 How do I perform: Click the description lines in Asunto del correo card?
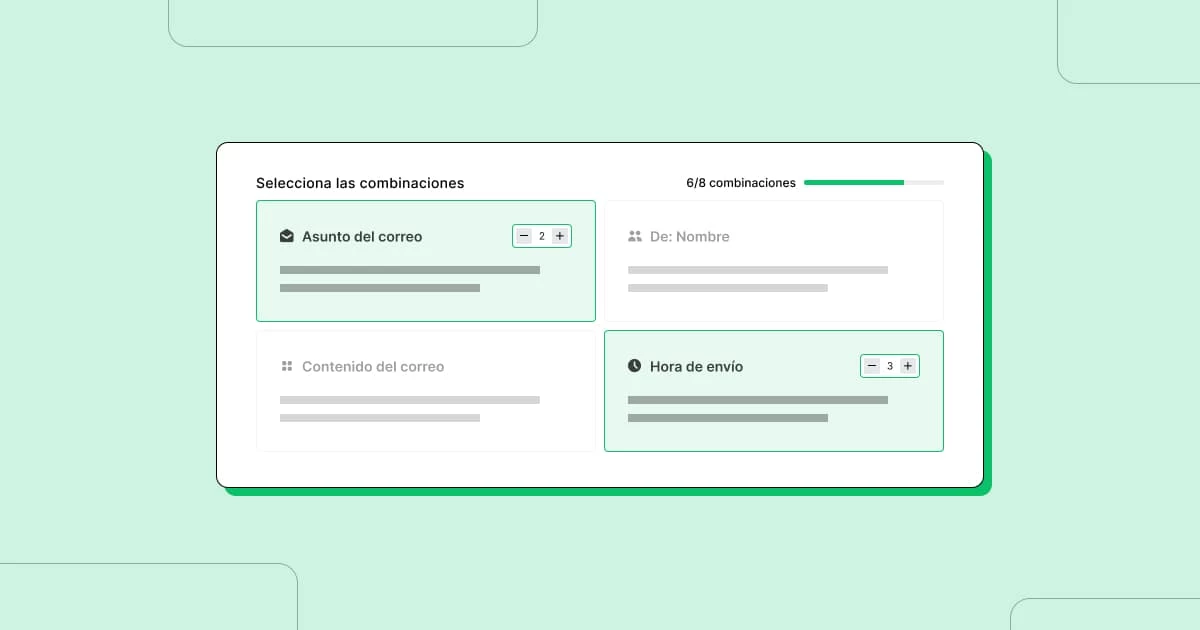pyautogui.click(x=409, y=279)
